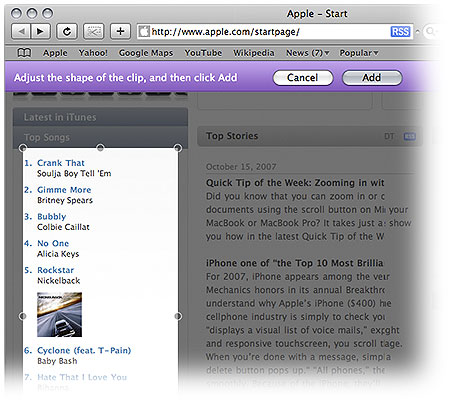The height and width of the screenshot is (407, 450).
Task: Click the artist name Britney Spears
Action: click(x=65, y=200)
